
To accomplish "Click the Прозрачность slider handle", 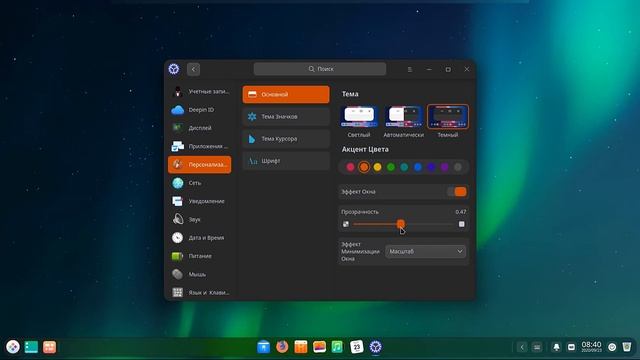I will pyautogui.click(x=401, y=224).
